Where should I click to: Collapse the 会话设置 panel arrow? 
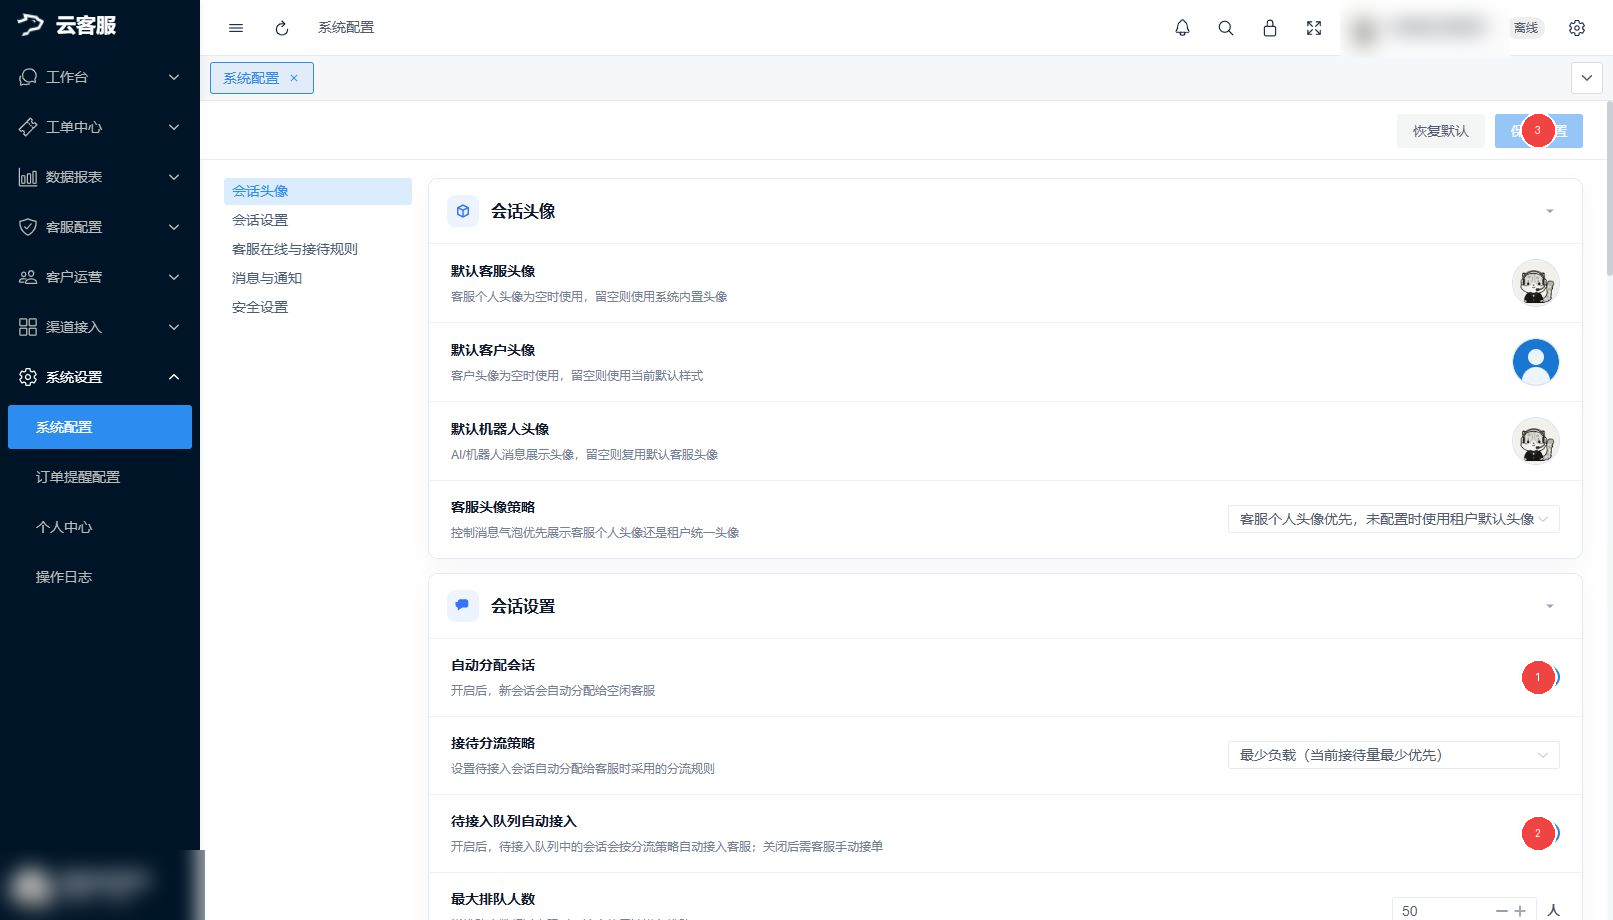(1550, 606)
